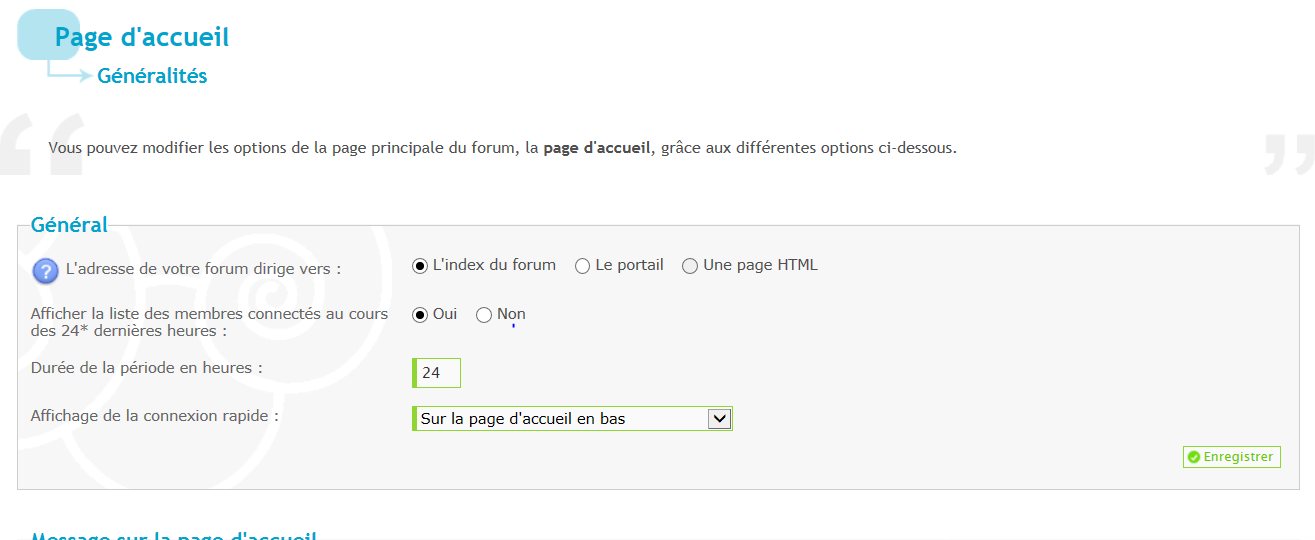Click the "Page d'accueil" main title

[x=142, y=38]
